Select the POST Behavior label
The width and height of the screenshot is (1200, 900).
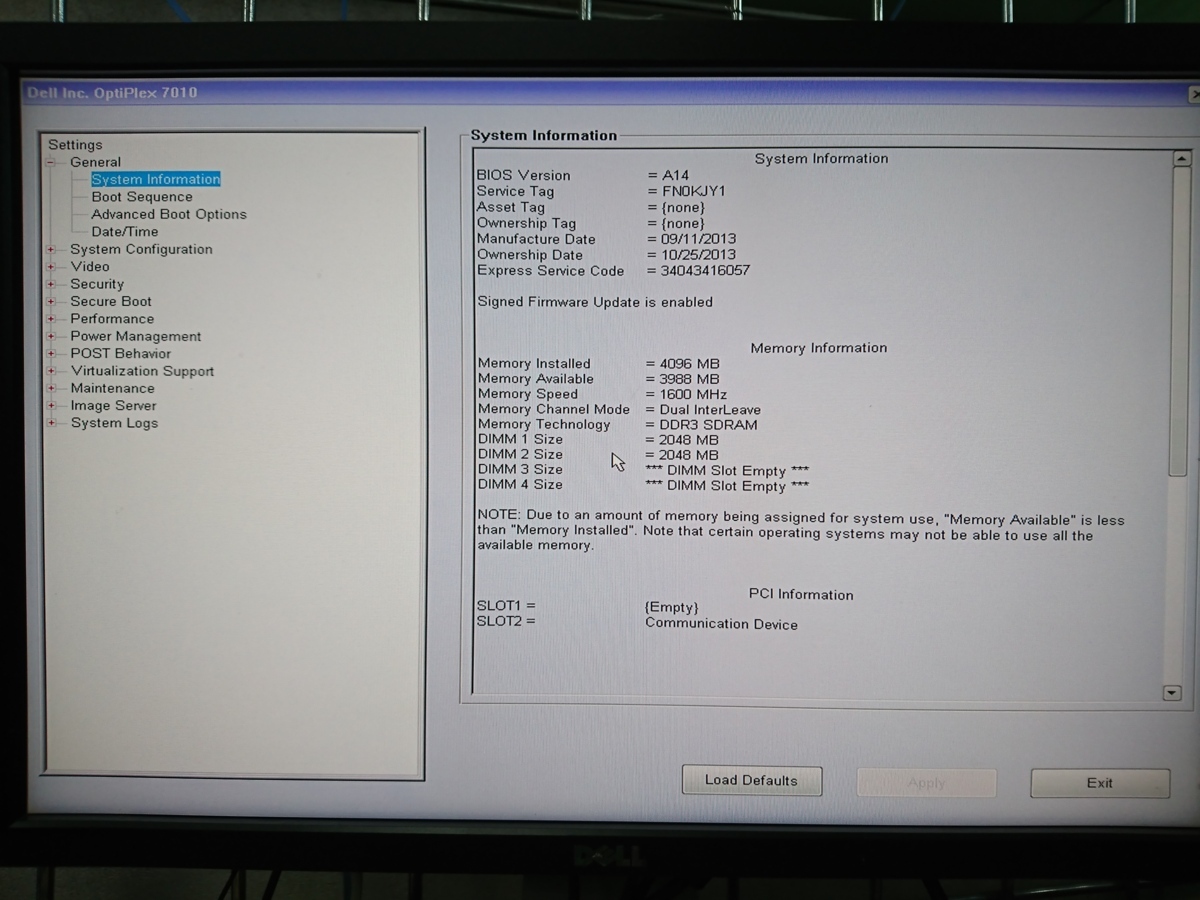pyautogui.click(x=121, y=353)
